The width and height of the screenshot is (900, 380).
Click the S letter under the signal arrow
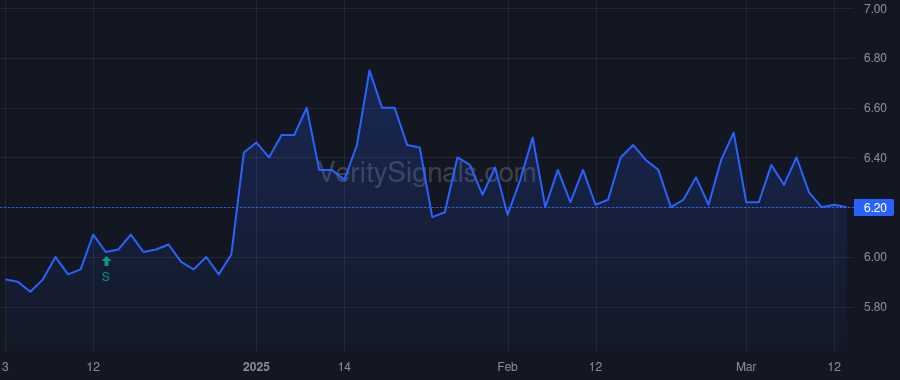point(106,277)
